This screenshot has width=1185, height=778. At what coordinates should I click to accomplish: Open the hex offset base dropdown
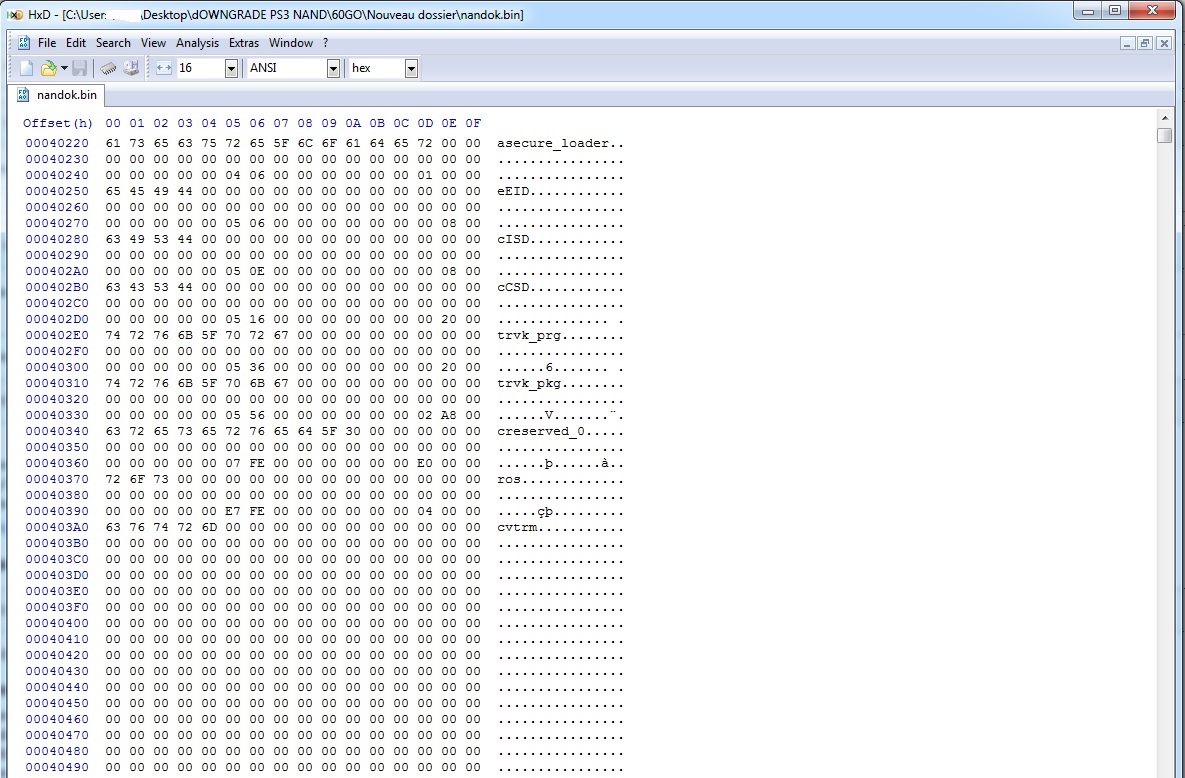411,68
